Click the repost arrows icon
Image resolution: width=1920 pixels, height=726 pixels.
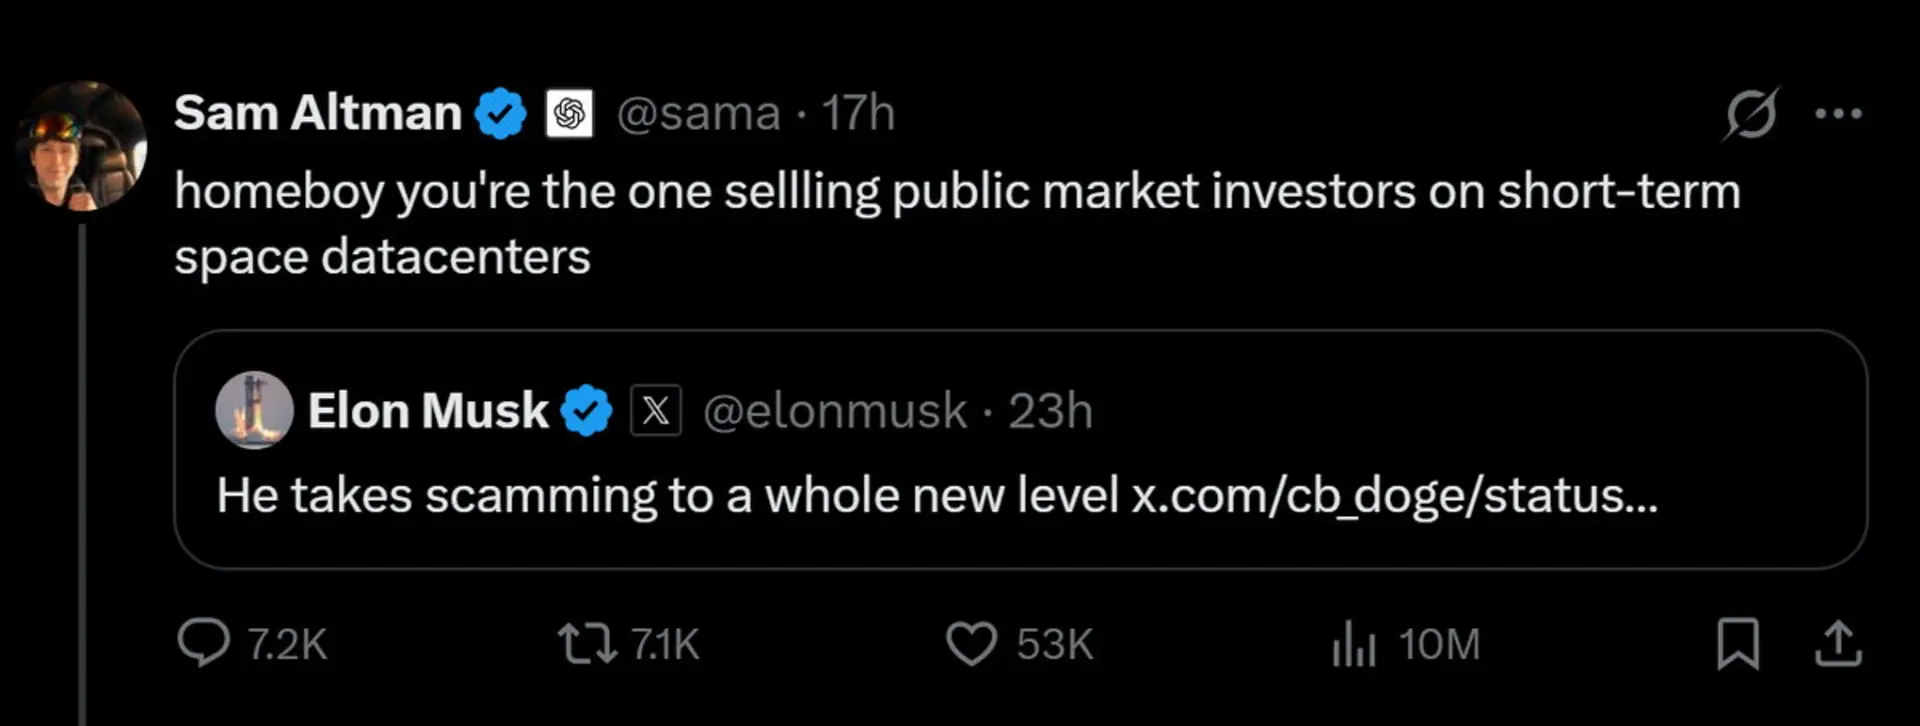coord(587,643)
